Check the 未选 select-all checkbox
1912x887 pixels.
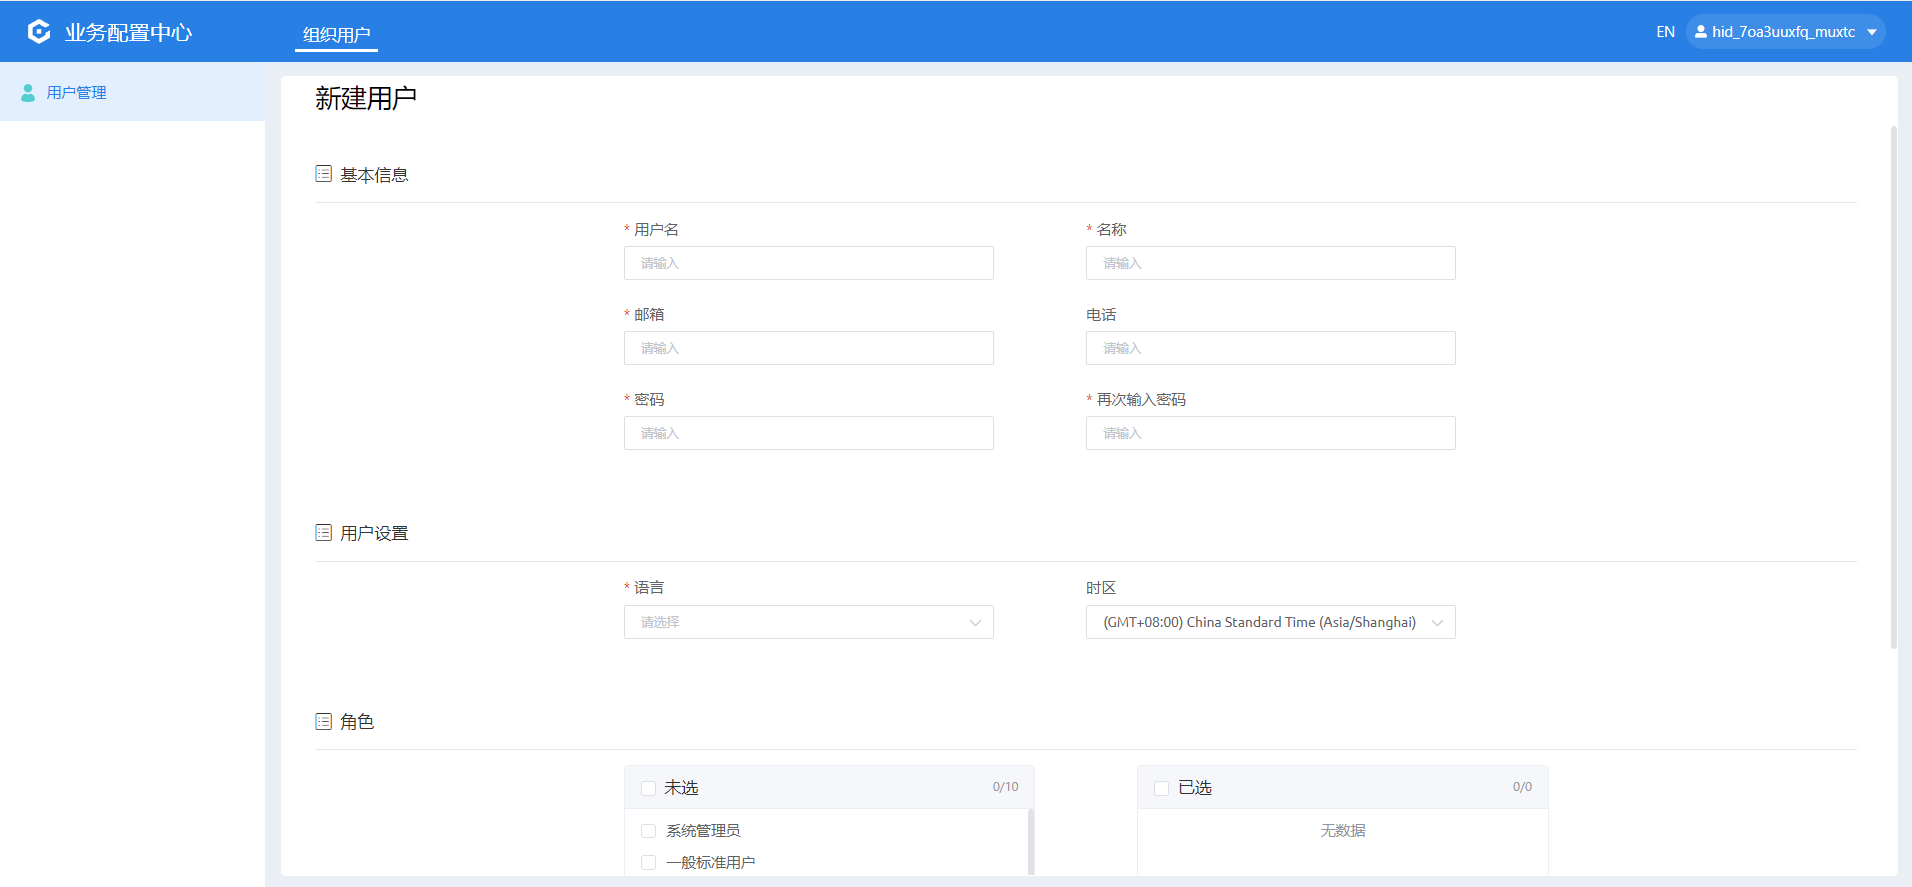(x=648, y=788)
